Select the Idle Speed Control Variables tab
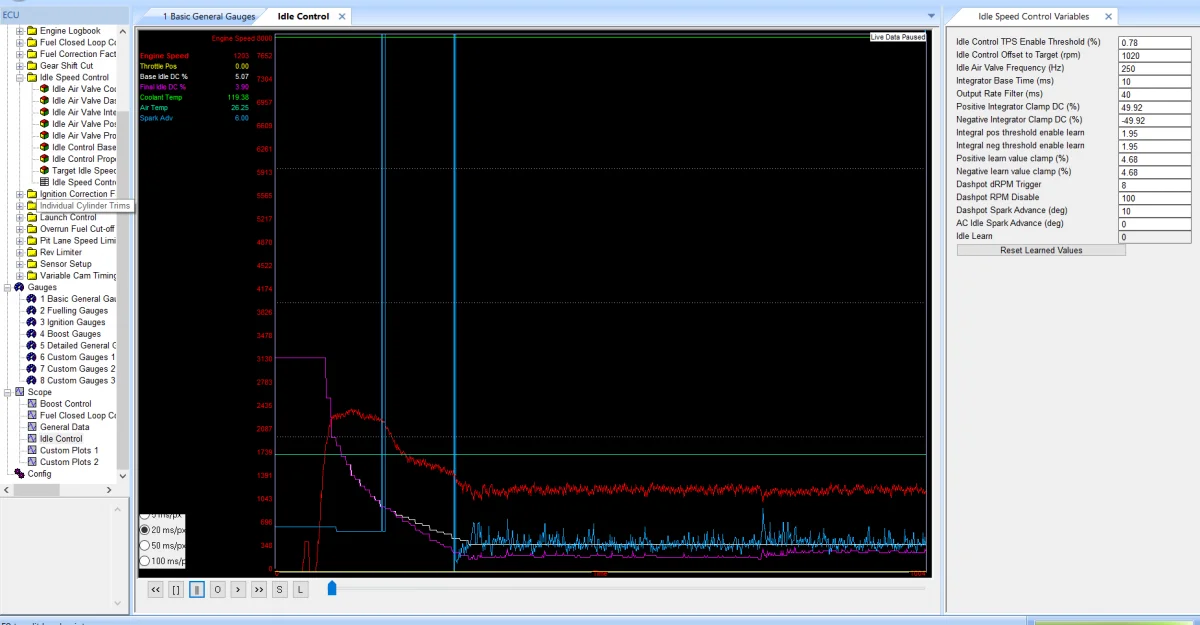Image resolution: width=1200 pixels, height=625 pixels. point(1026,17)
